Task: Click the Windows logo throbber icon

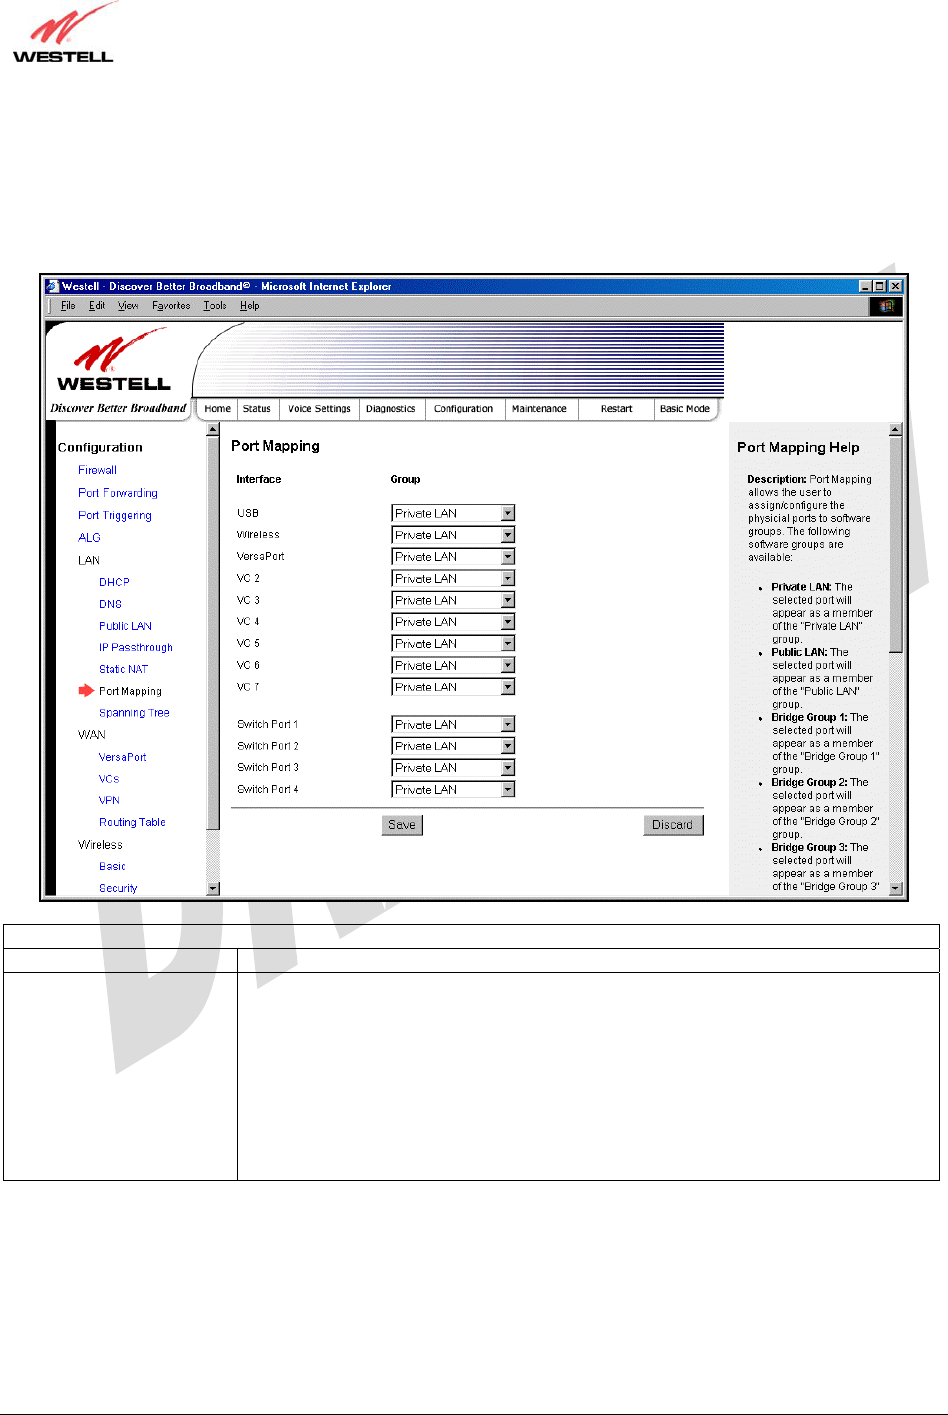Action: (886, 306)
